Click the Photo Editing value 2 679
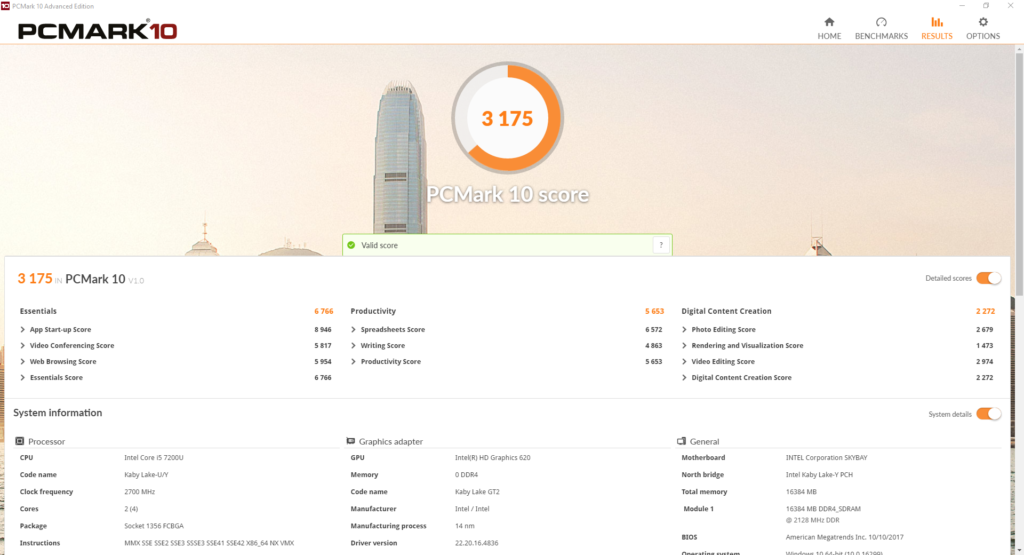The height and width of the screenshot is (555, 1024). tap(984, 330)
